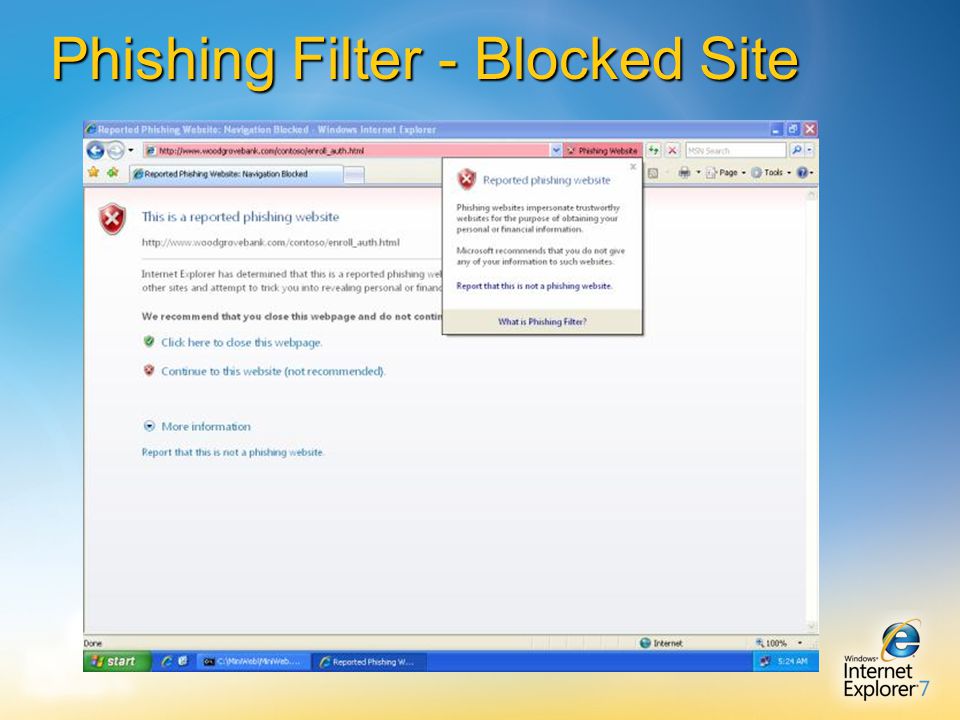
Task: Click the search magnifier button
Action: [797, 150]
